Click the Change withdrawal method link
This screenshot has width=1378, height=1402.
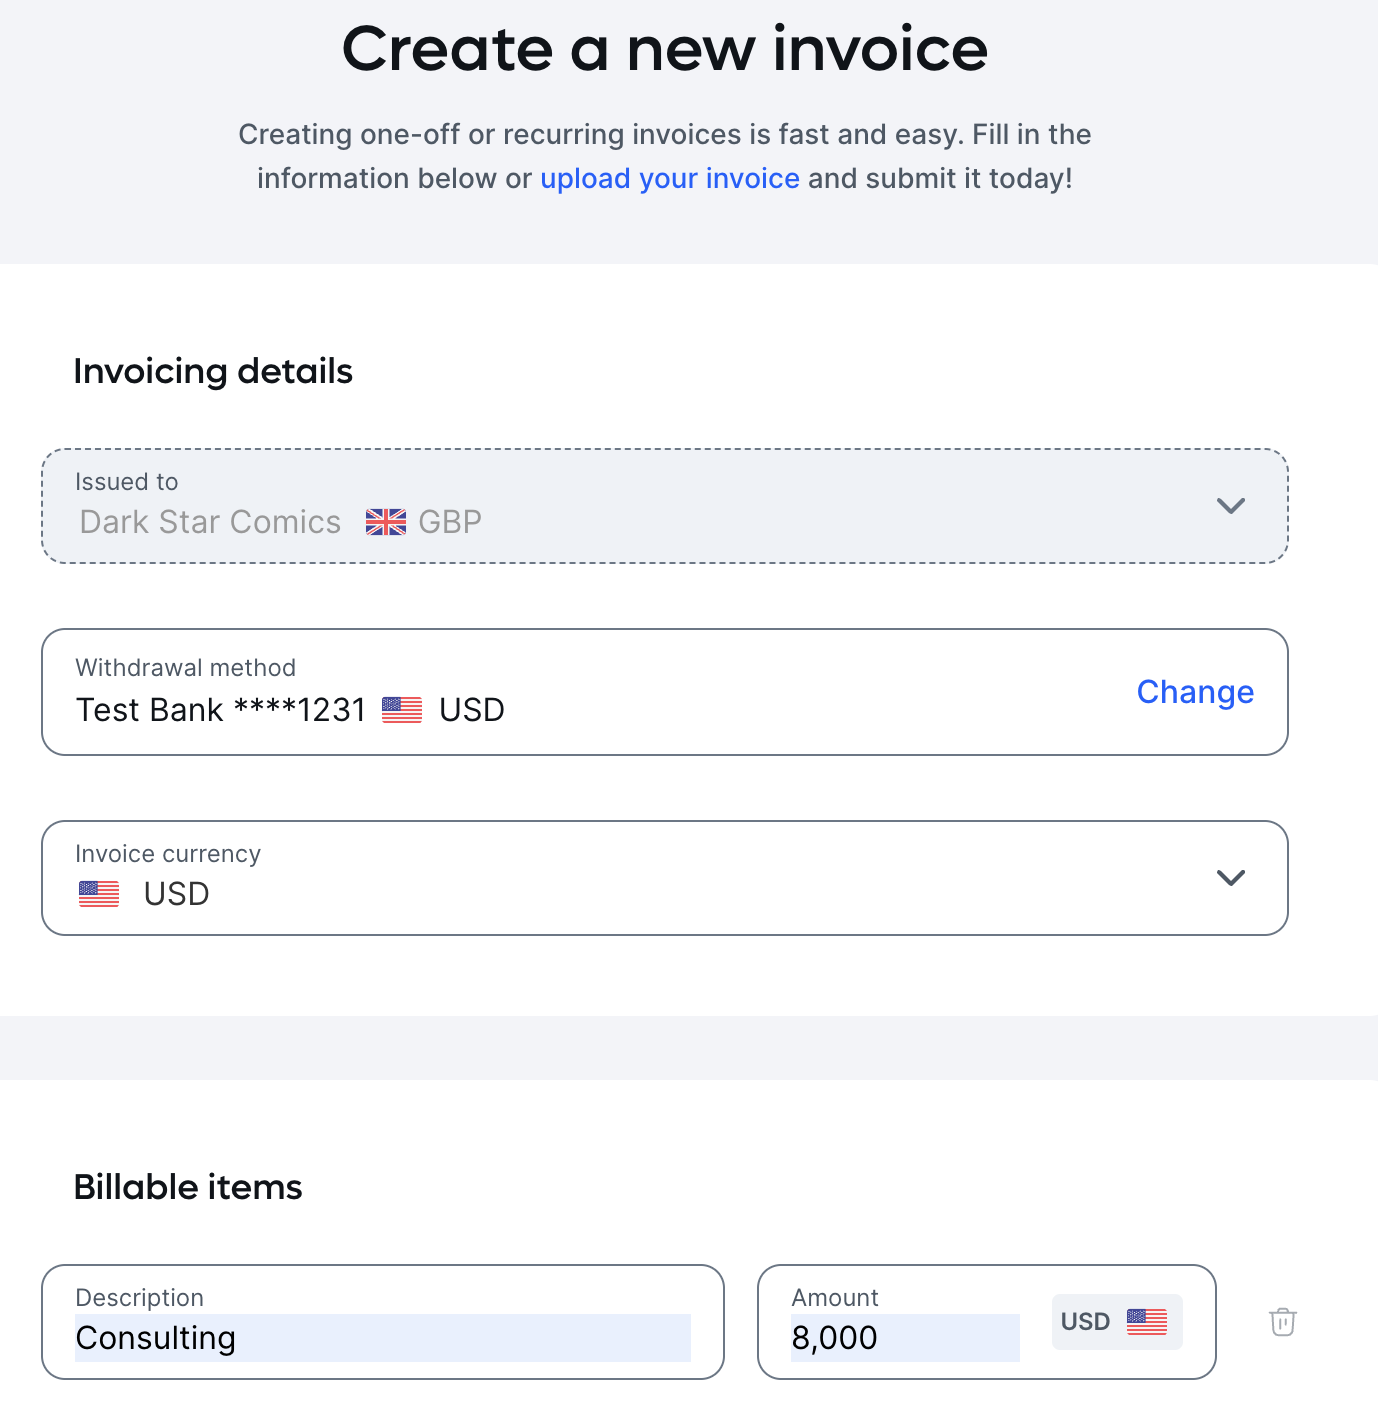1195,692
